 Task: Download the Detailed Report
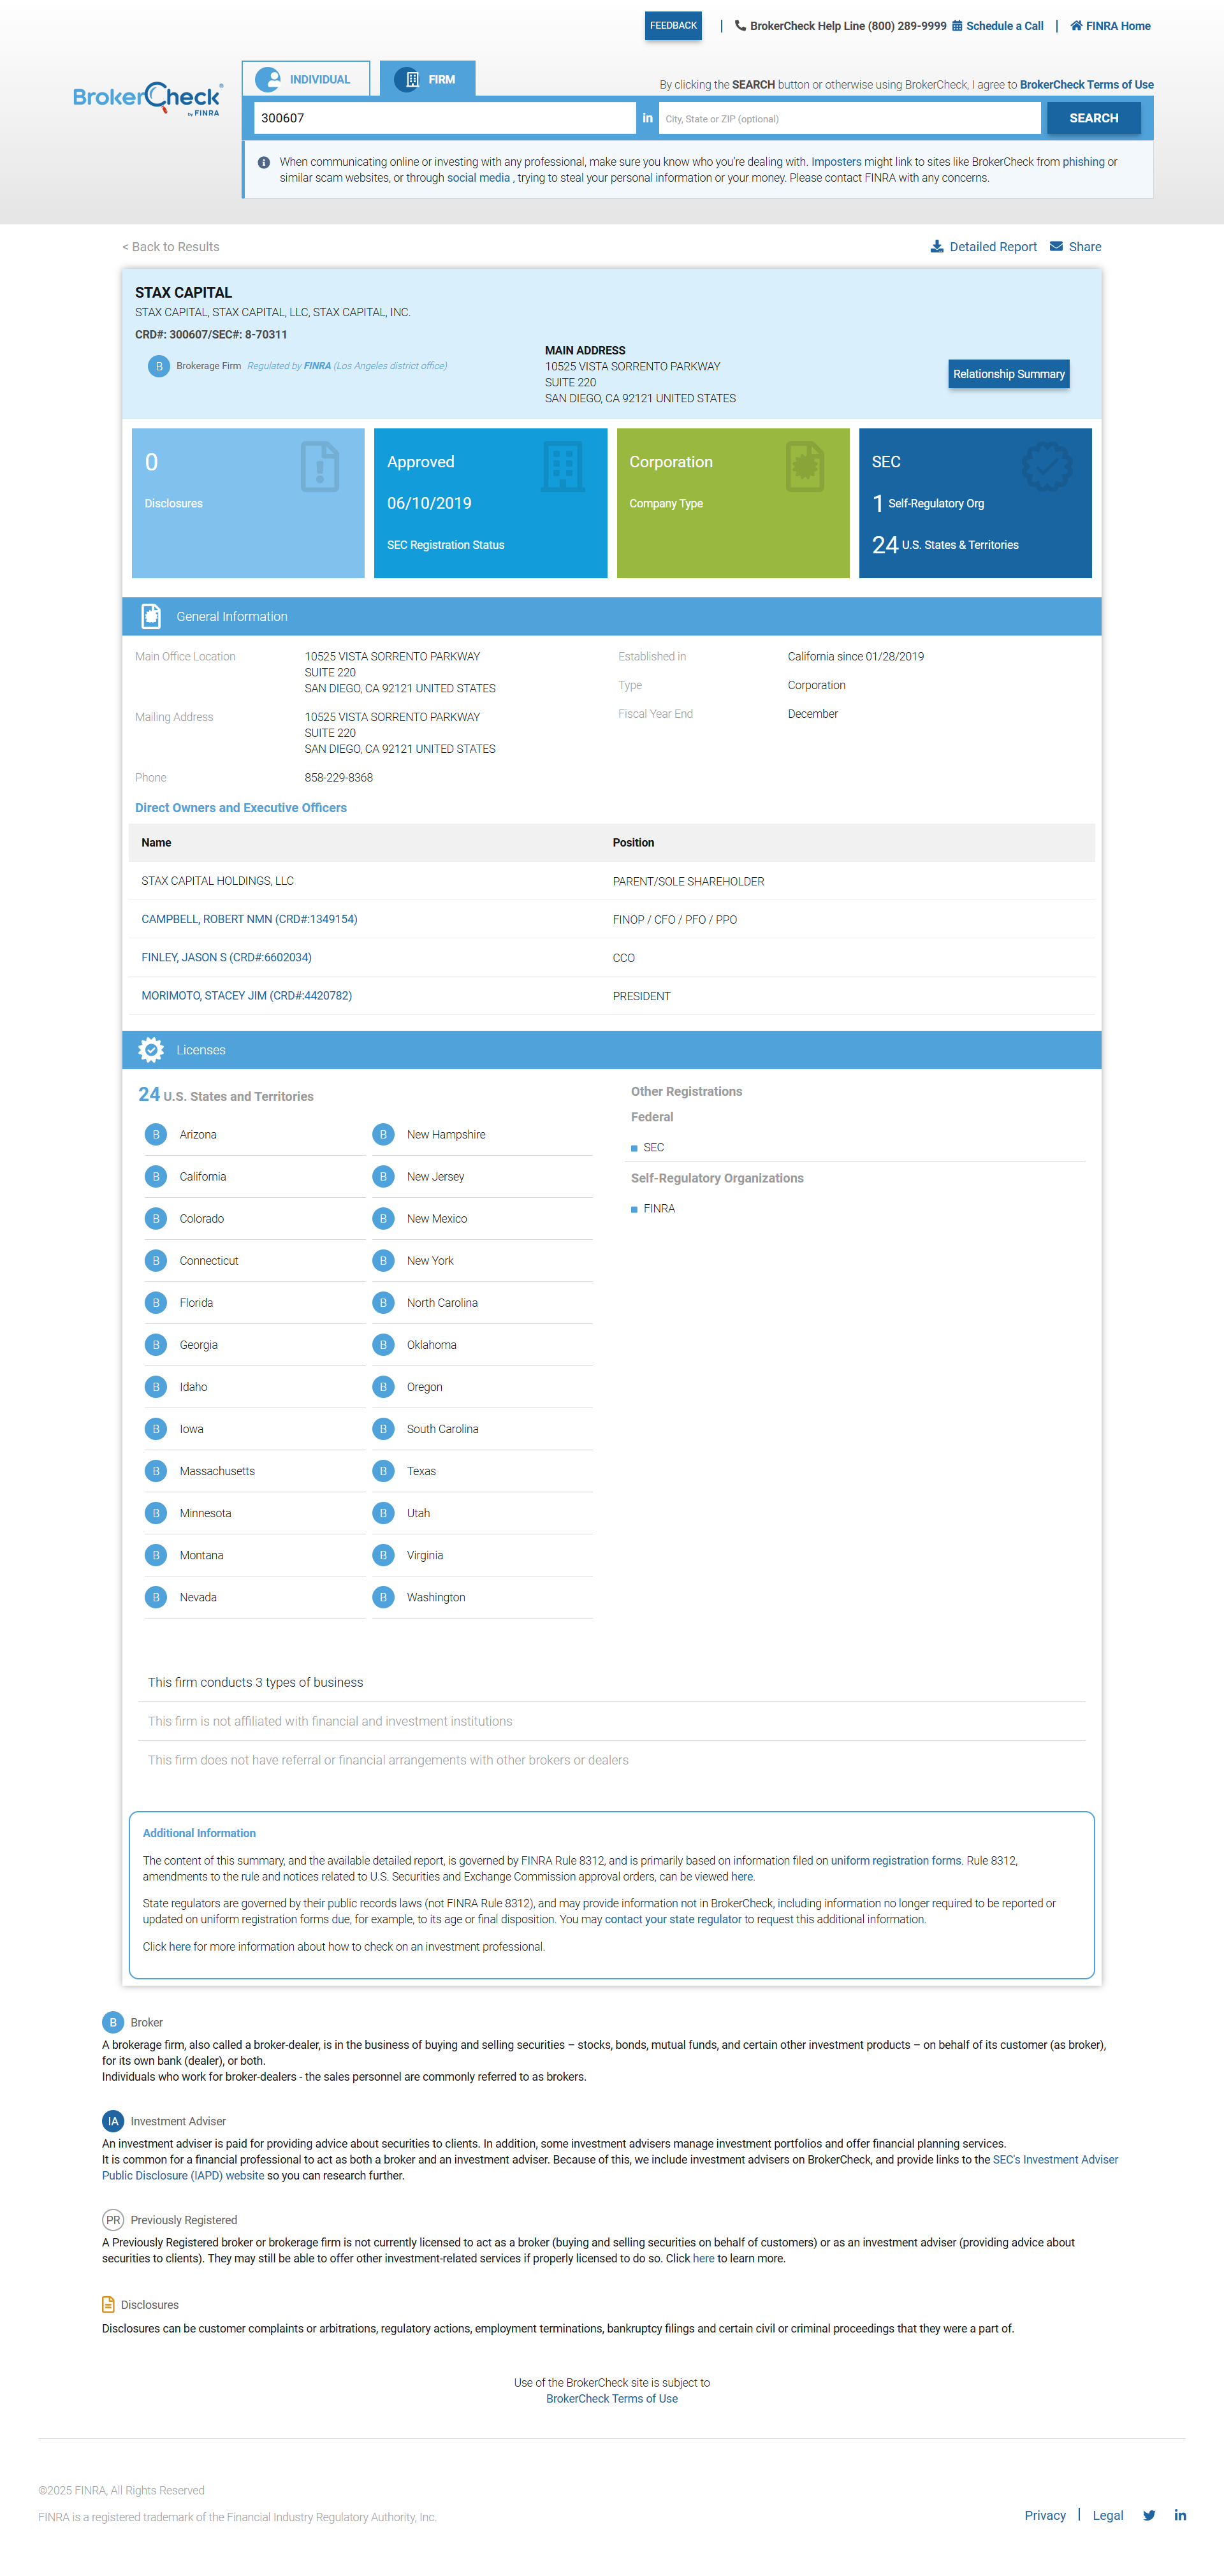[x=984, y=247]
